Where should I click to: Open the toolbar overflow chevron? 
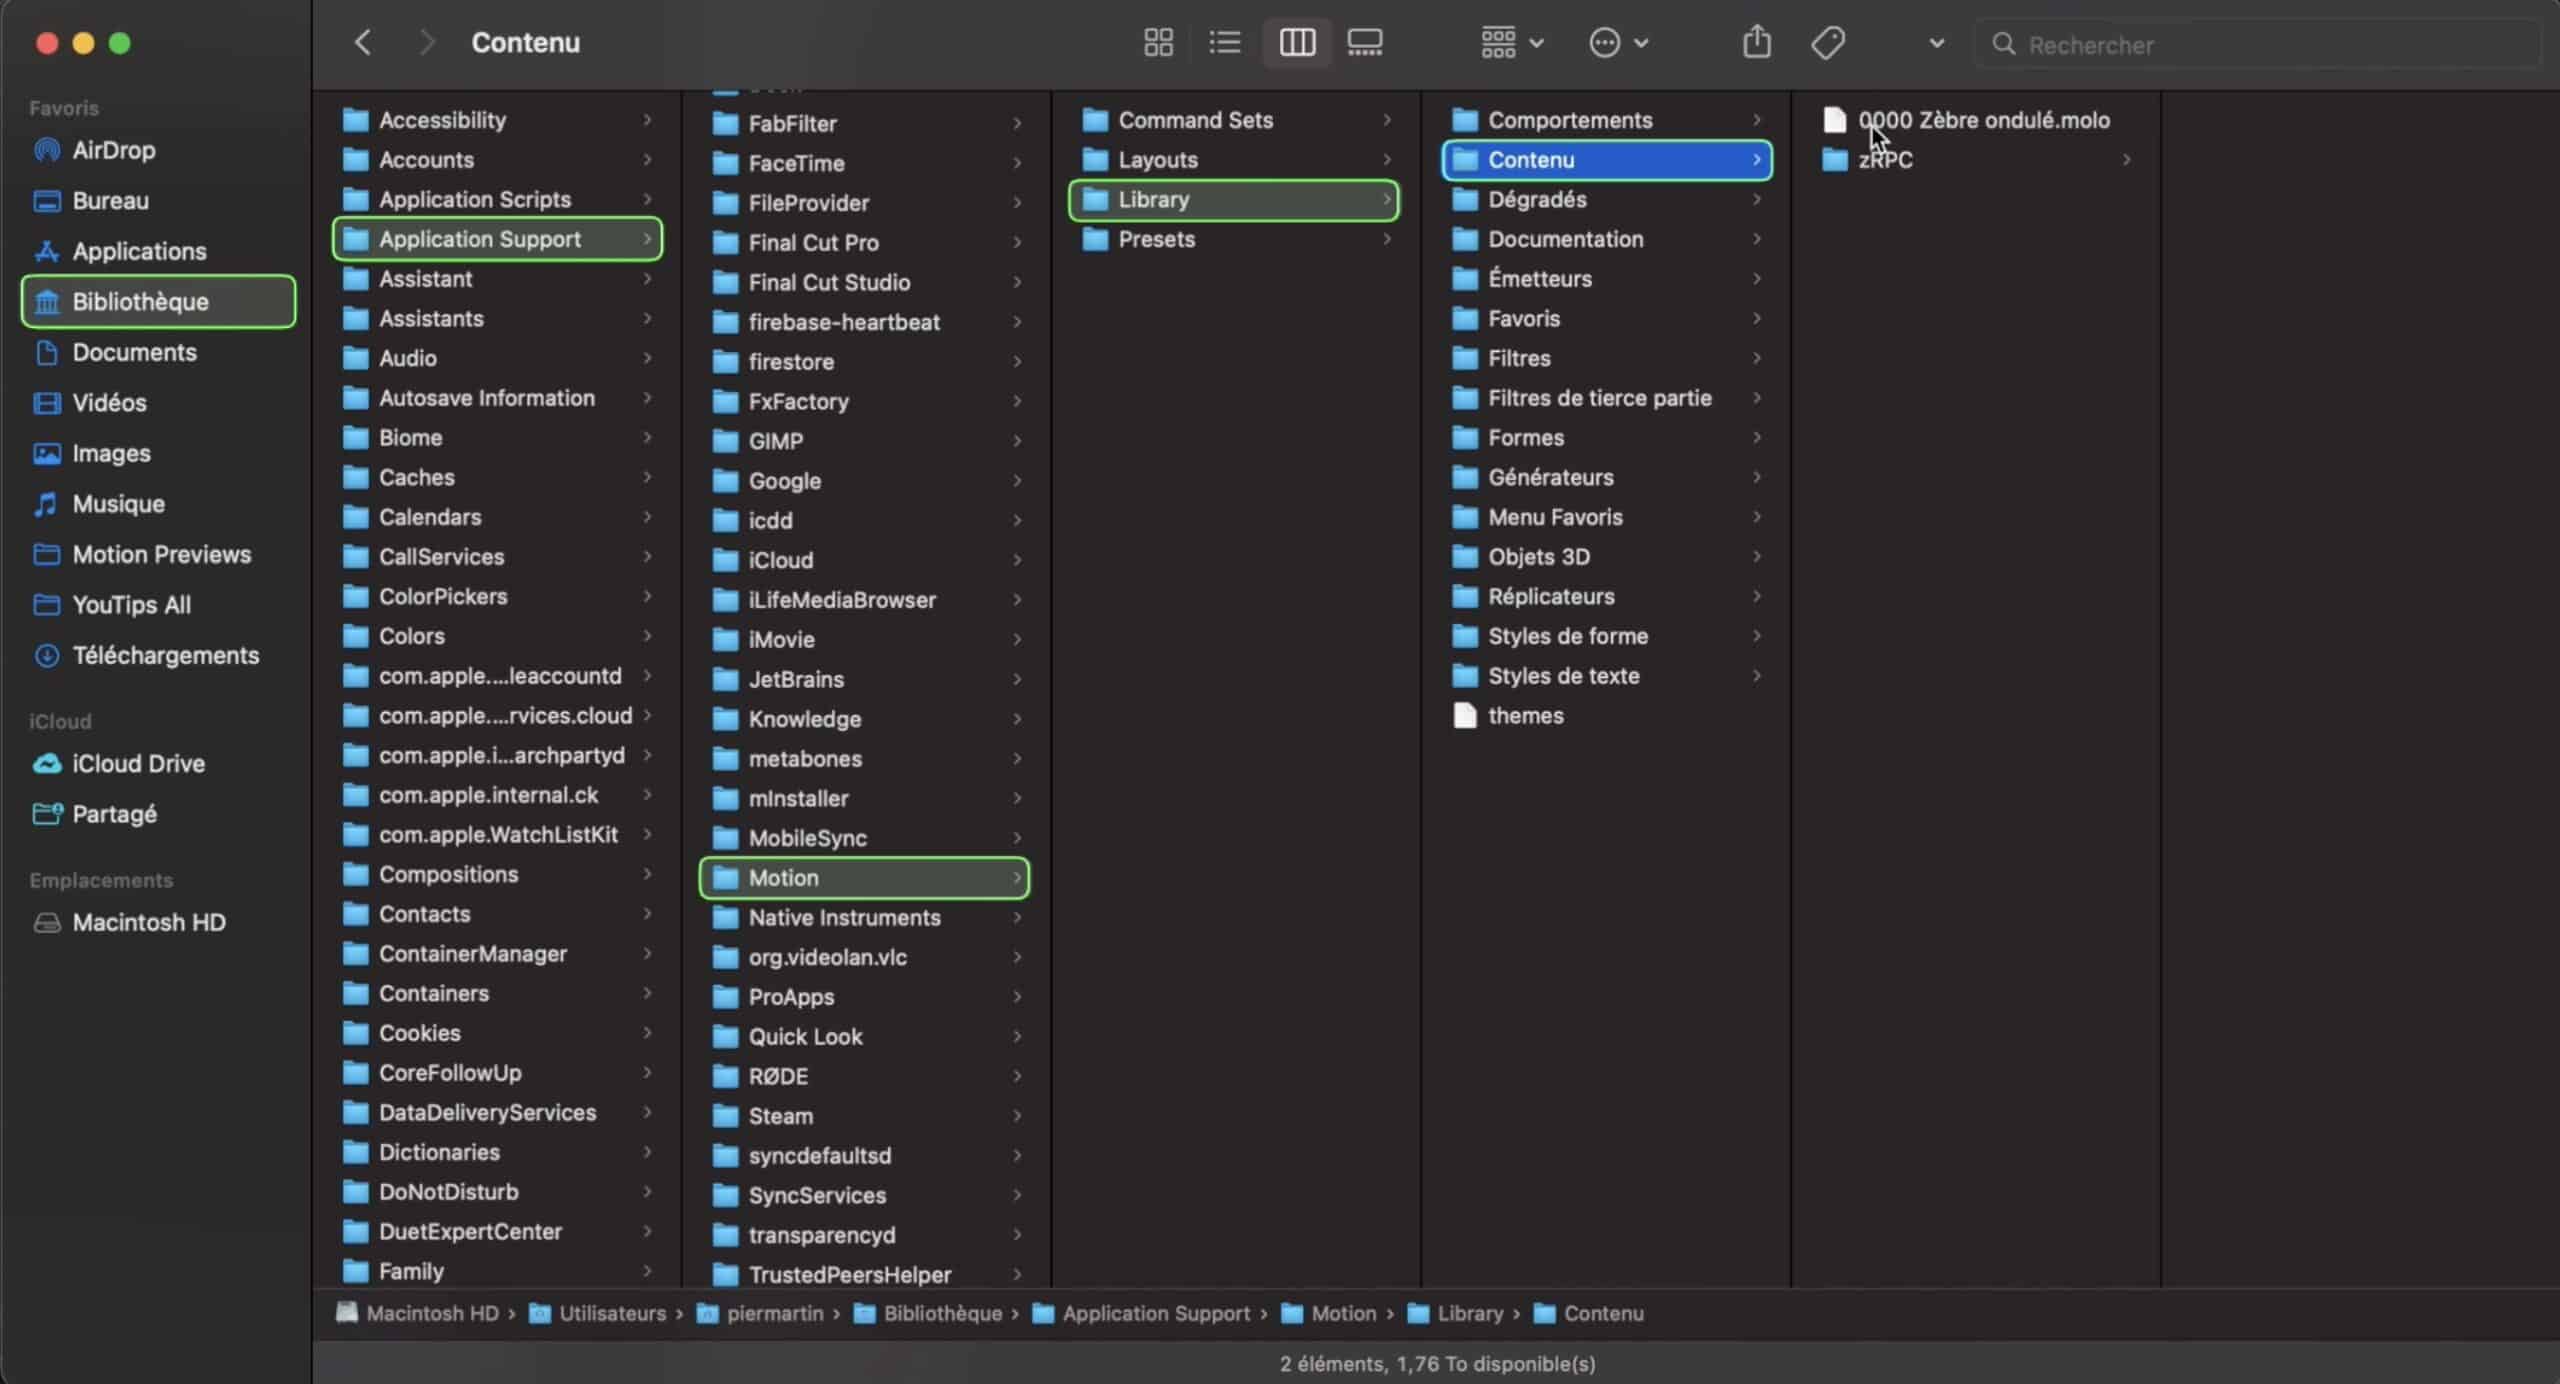[1936, 43]
